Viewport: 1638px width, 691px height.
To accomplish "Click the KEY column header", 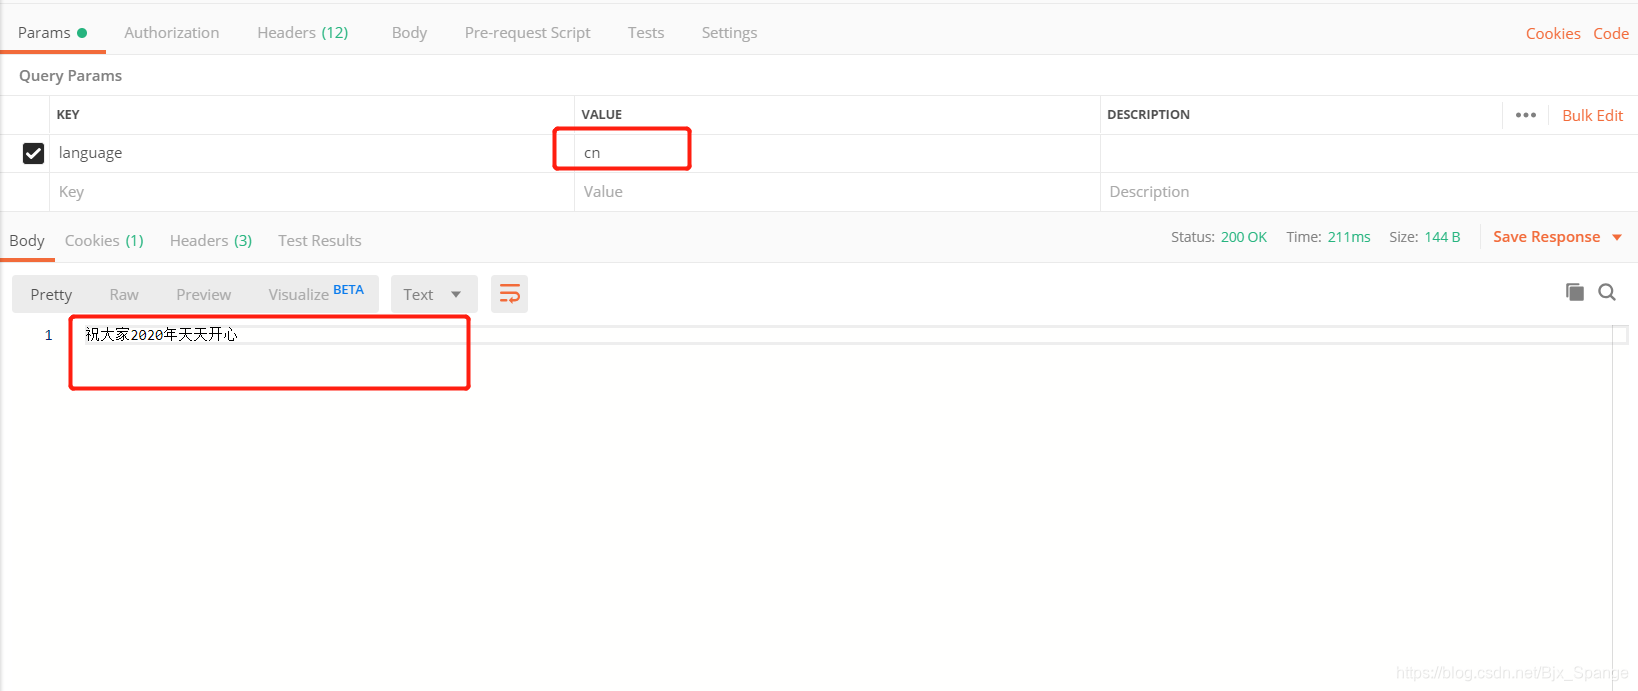I will 68,115.
